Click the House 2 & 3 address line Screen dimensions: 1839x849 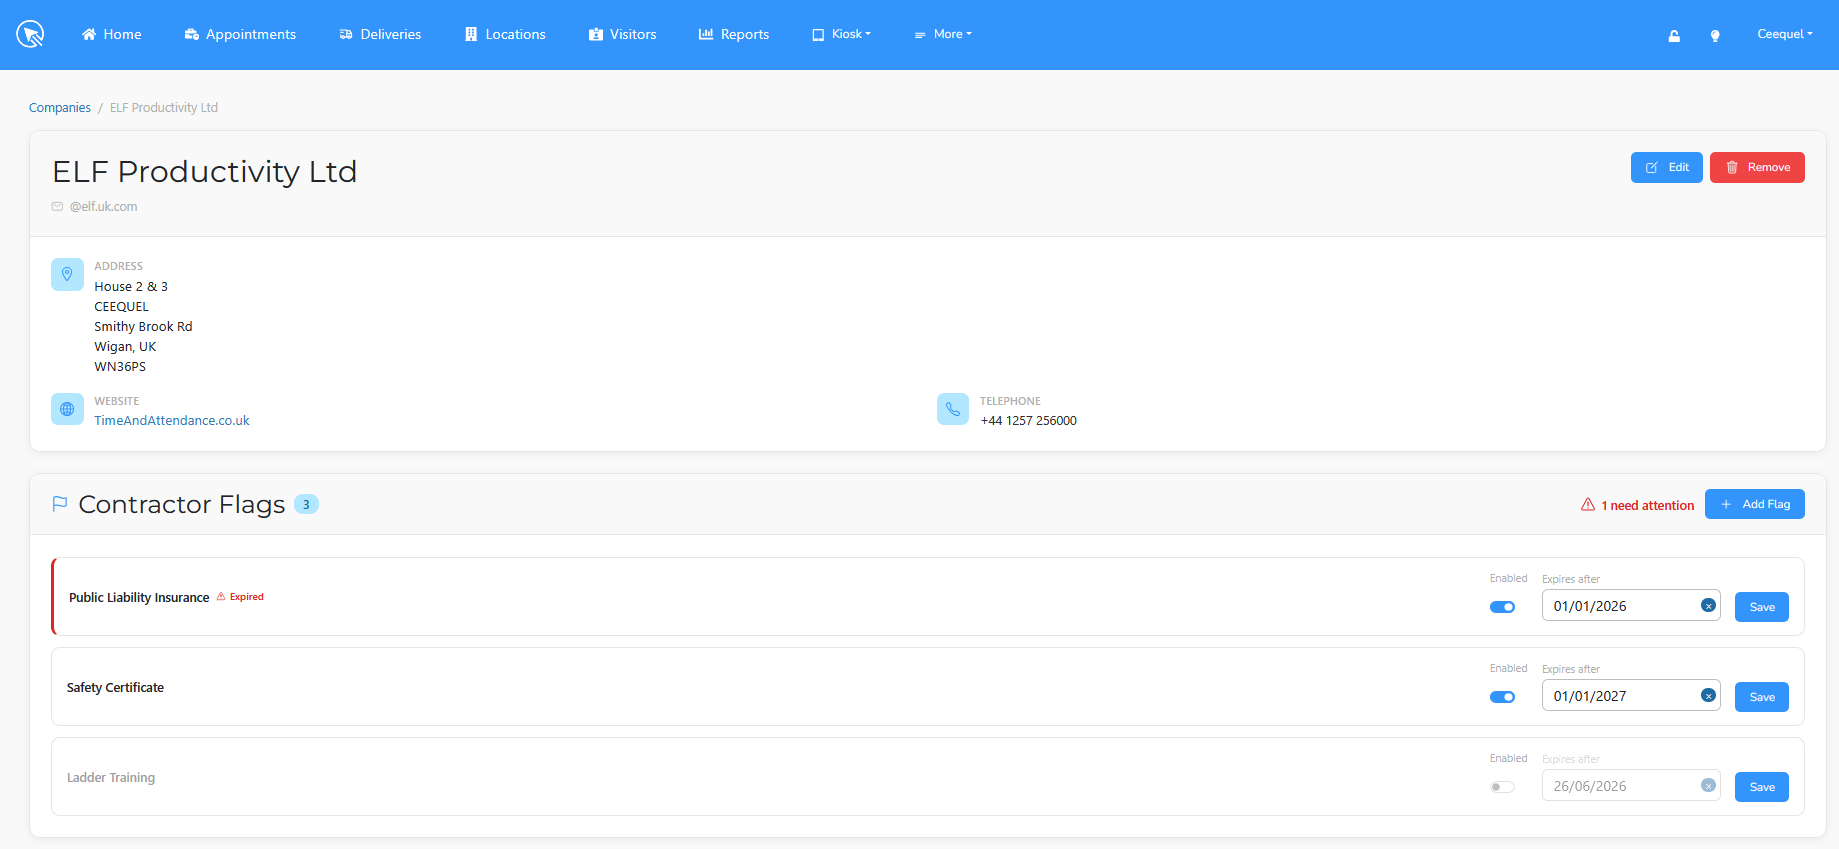click(131, 287)
